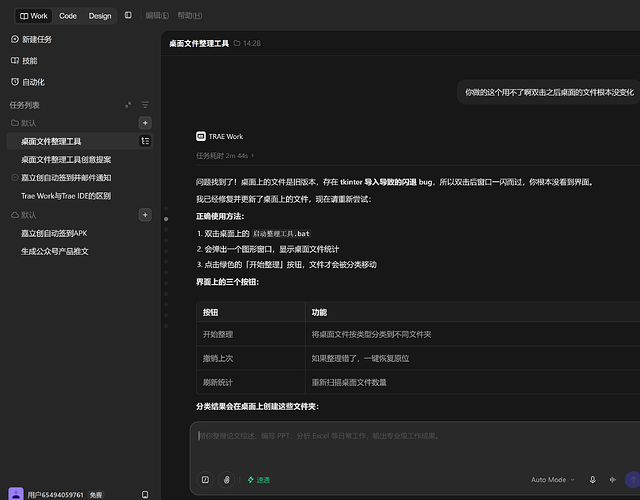Click the 启动整理工具.bat inline code
Viewport: 640px width, 500px height.
(281, 233)
